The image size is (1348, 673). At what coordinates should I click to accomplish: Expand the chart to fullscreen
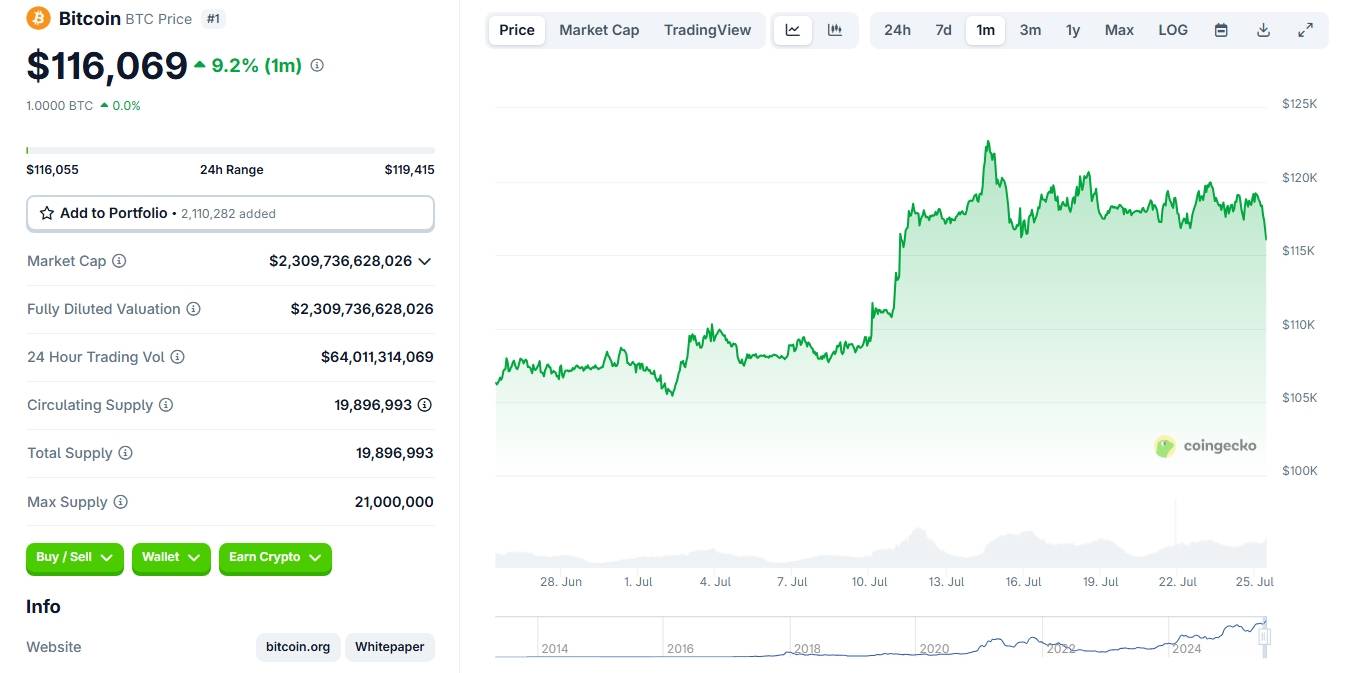[1305, 30]
